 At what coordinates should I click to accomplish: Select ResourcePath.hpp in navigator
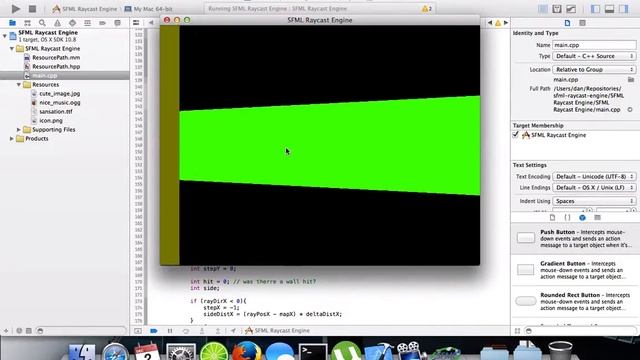pos(56,67)
